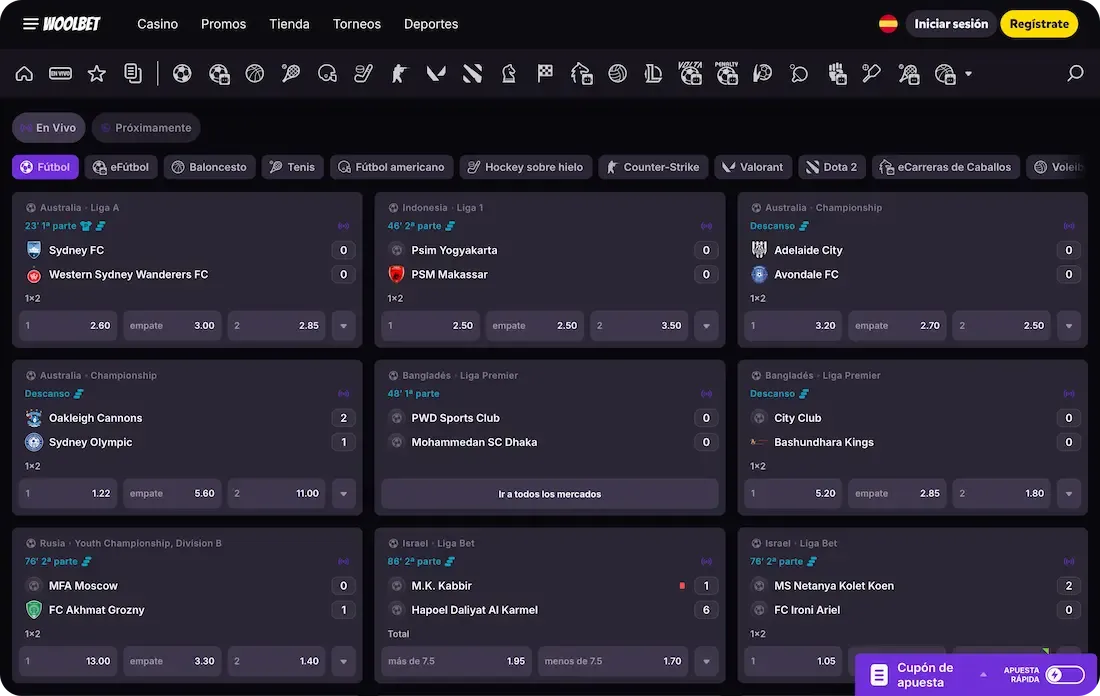The image size is (1100, 696).
Task: Select the Valorant icon in sports bar
Action: tap(436, 73)
